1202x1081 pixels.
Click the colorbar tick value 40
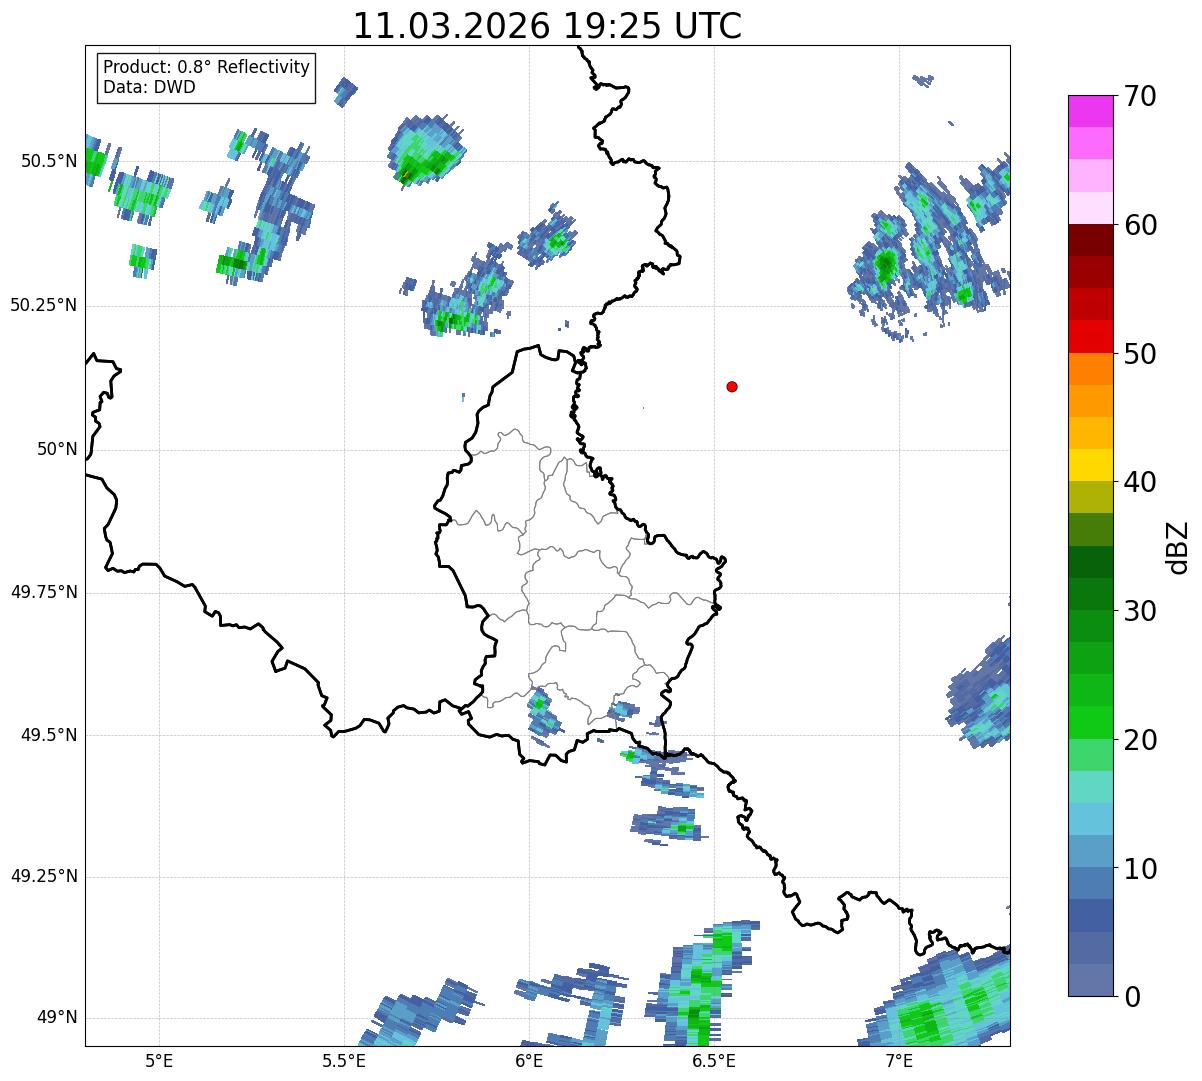click(x=1140, y=482)
